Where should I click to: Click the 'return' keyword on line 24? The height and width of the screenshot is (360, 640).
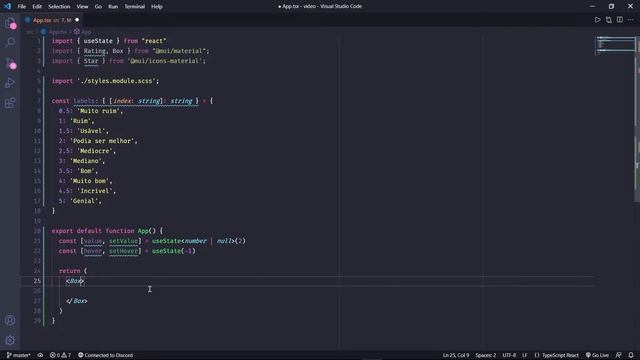point(69,271)
